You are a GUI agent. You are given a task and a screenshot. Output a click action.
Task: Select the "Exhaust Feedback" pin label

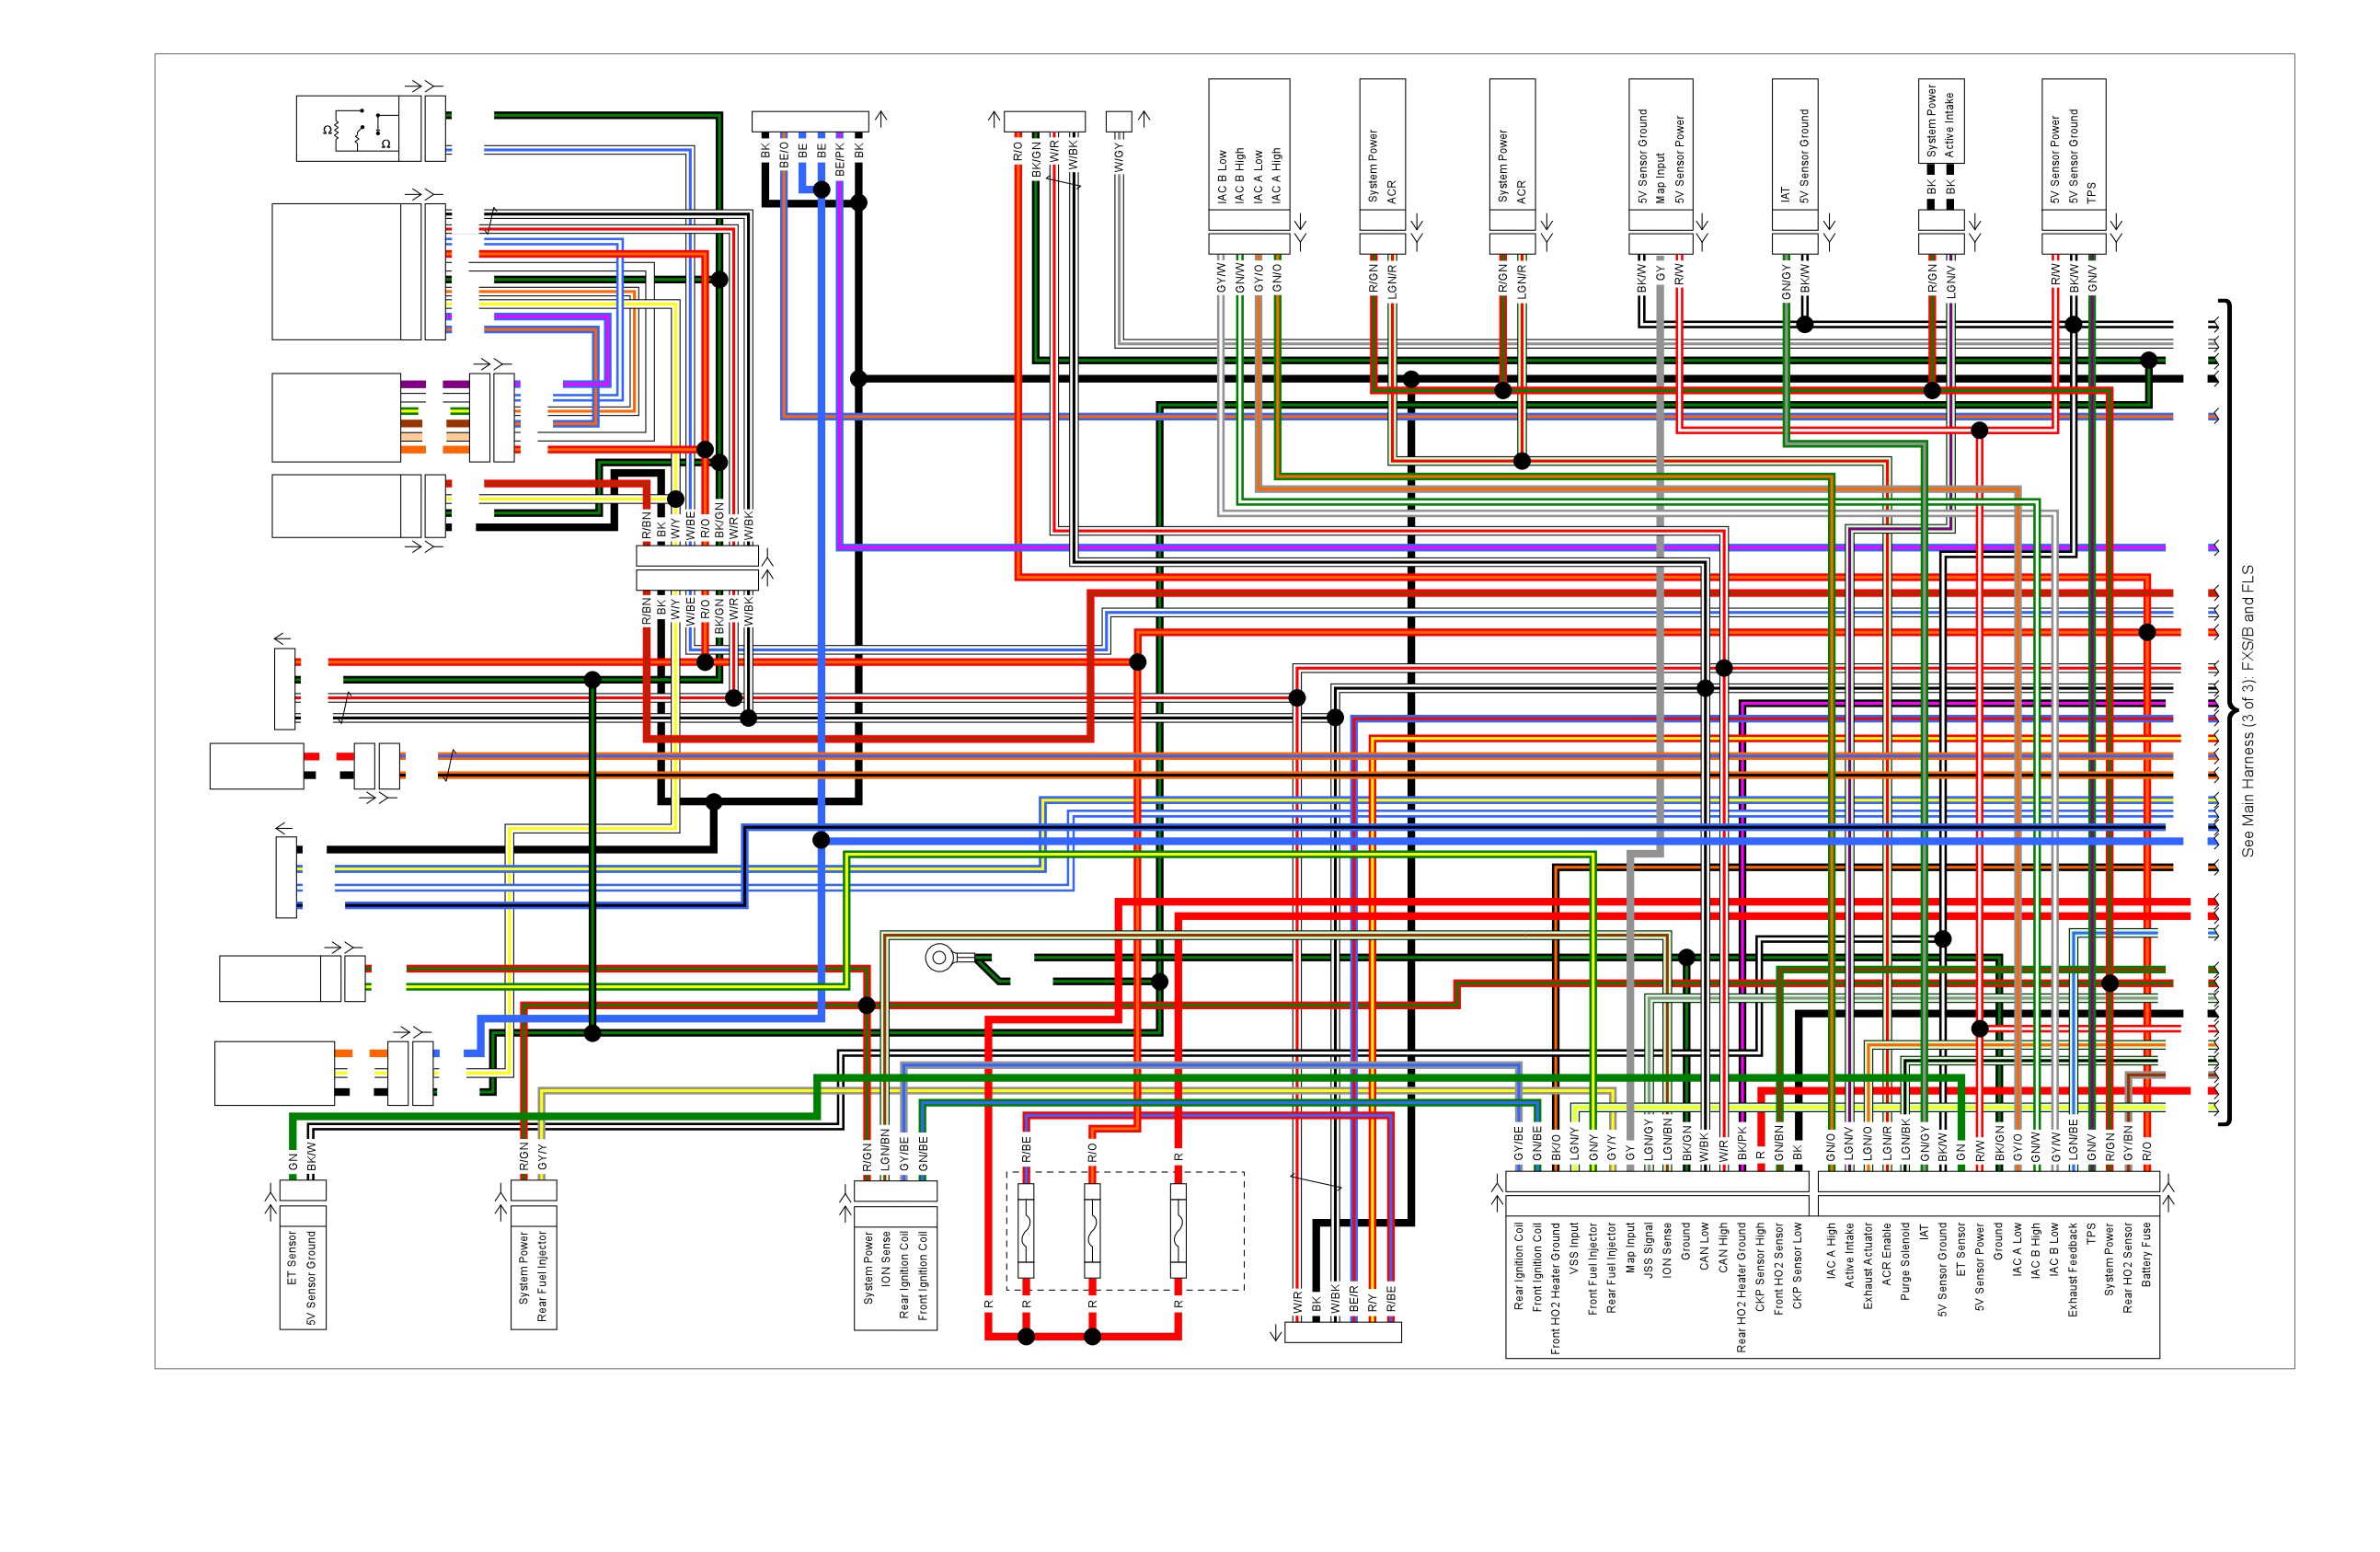(2073, 1270)
